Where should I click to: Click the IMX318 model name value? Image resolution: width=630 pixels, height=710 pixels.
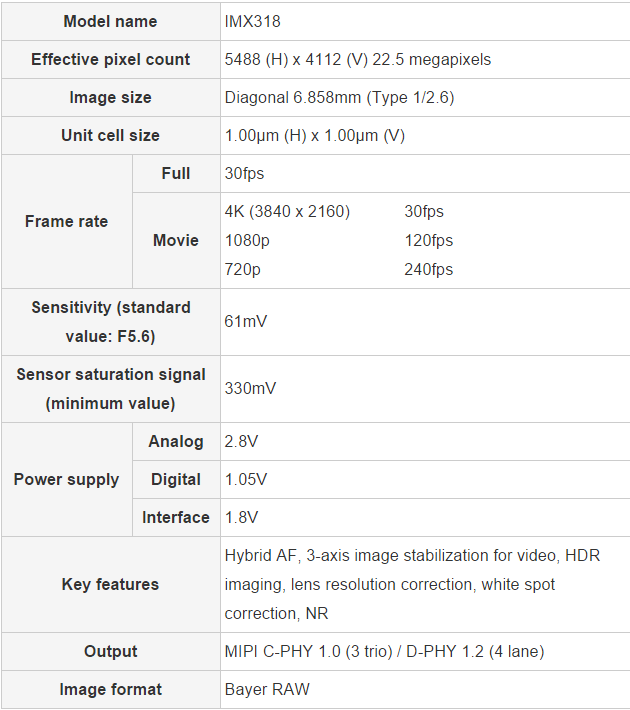point(251,21)
